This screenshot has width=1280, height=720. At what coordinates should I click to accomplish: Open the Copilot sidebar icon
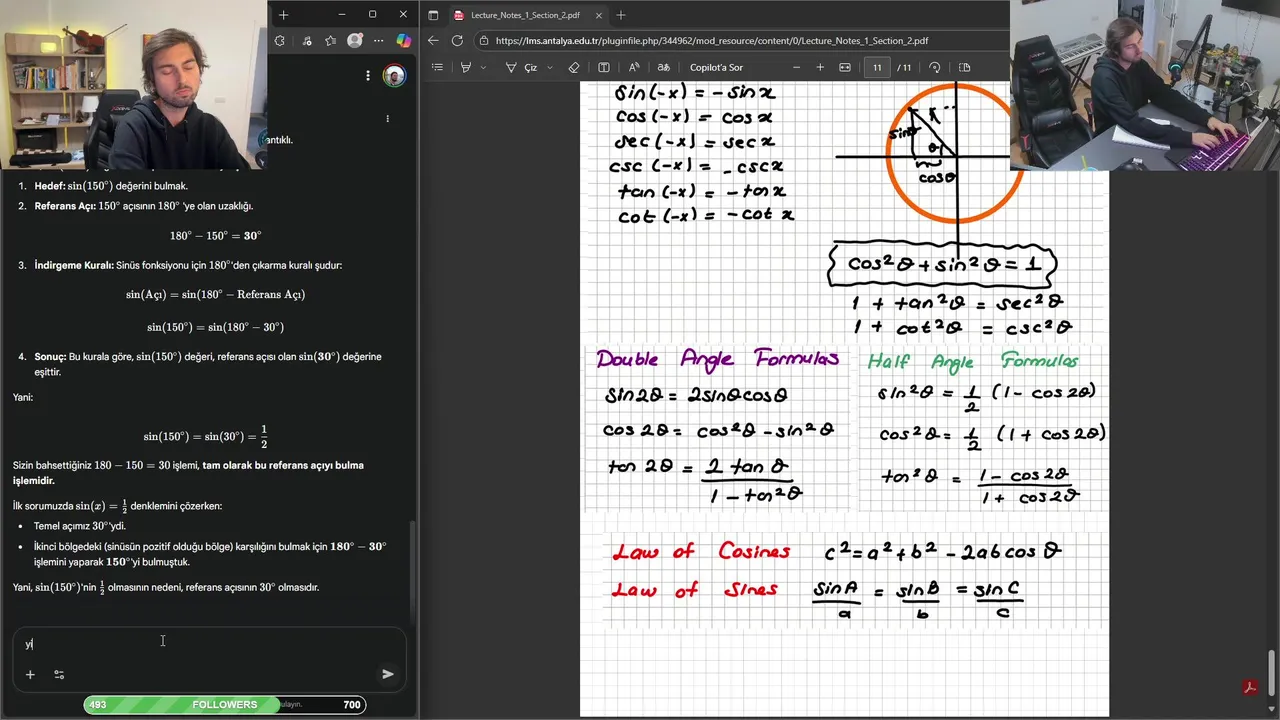tap(403, 41)
